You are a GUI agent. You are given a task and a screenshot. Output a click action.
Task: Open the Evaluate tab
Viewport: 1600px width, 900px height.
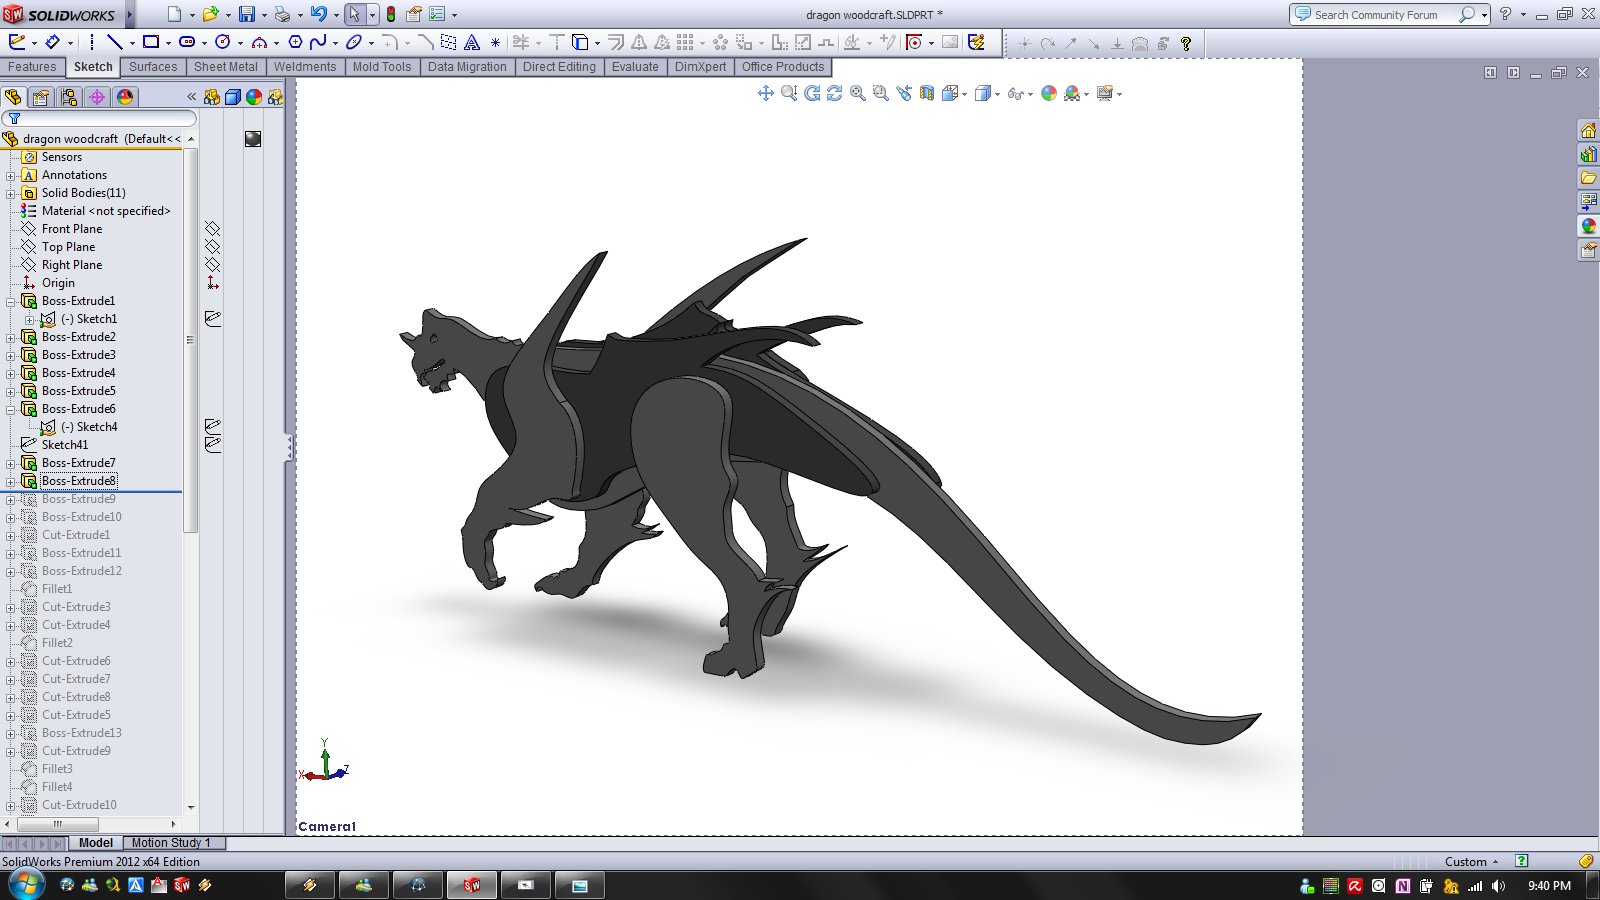coord(635,67)
